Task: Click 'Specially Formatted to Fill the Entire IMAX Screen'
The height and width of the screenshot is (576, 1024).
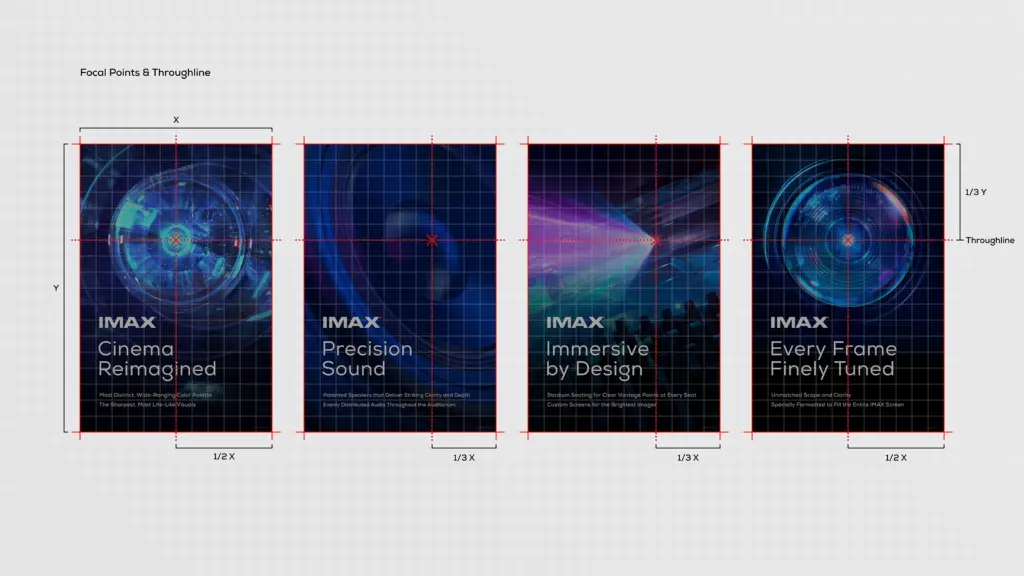Action: [837, 405]
